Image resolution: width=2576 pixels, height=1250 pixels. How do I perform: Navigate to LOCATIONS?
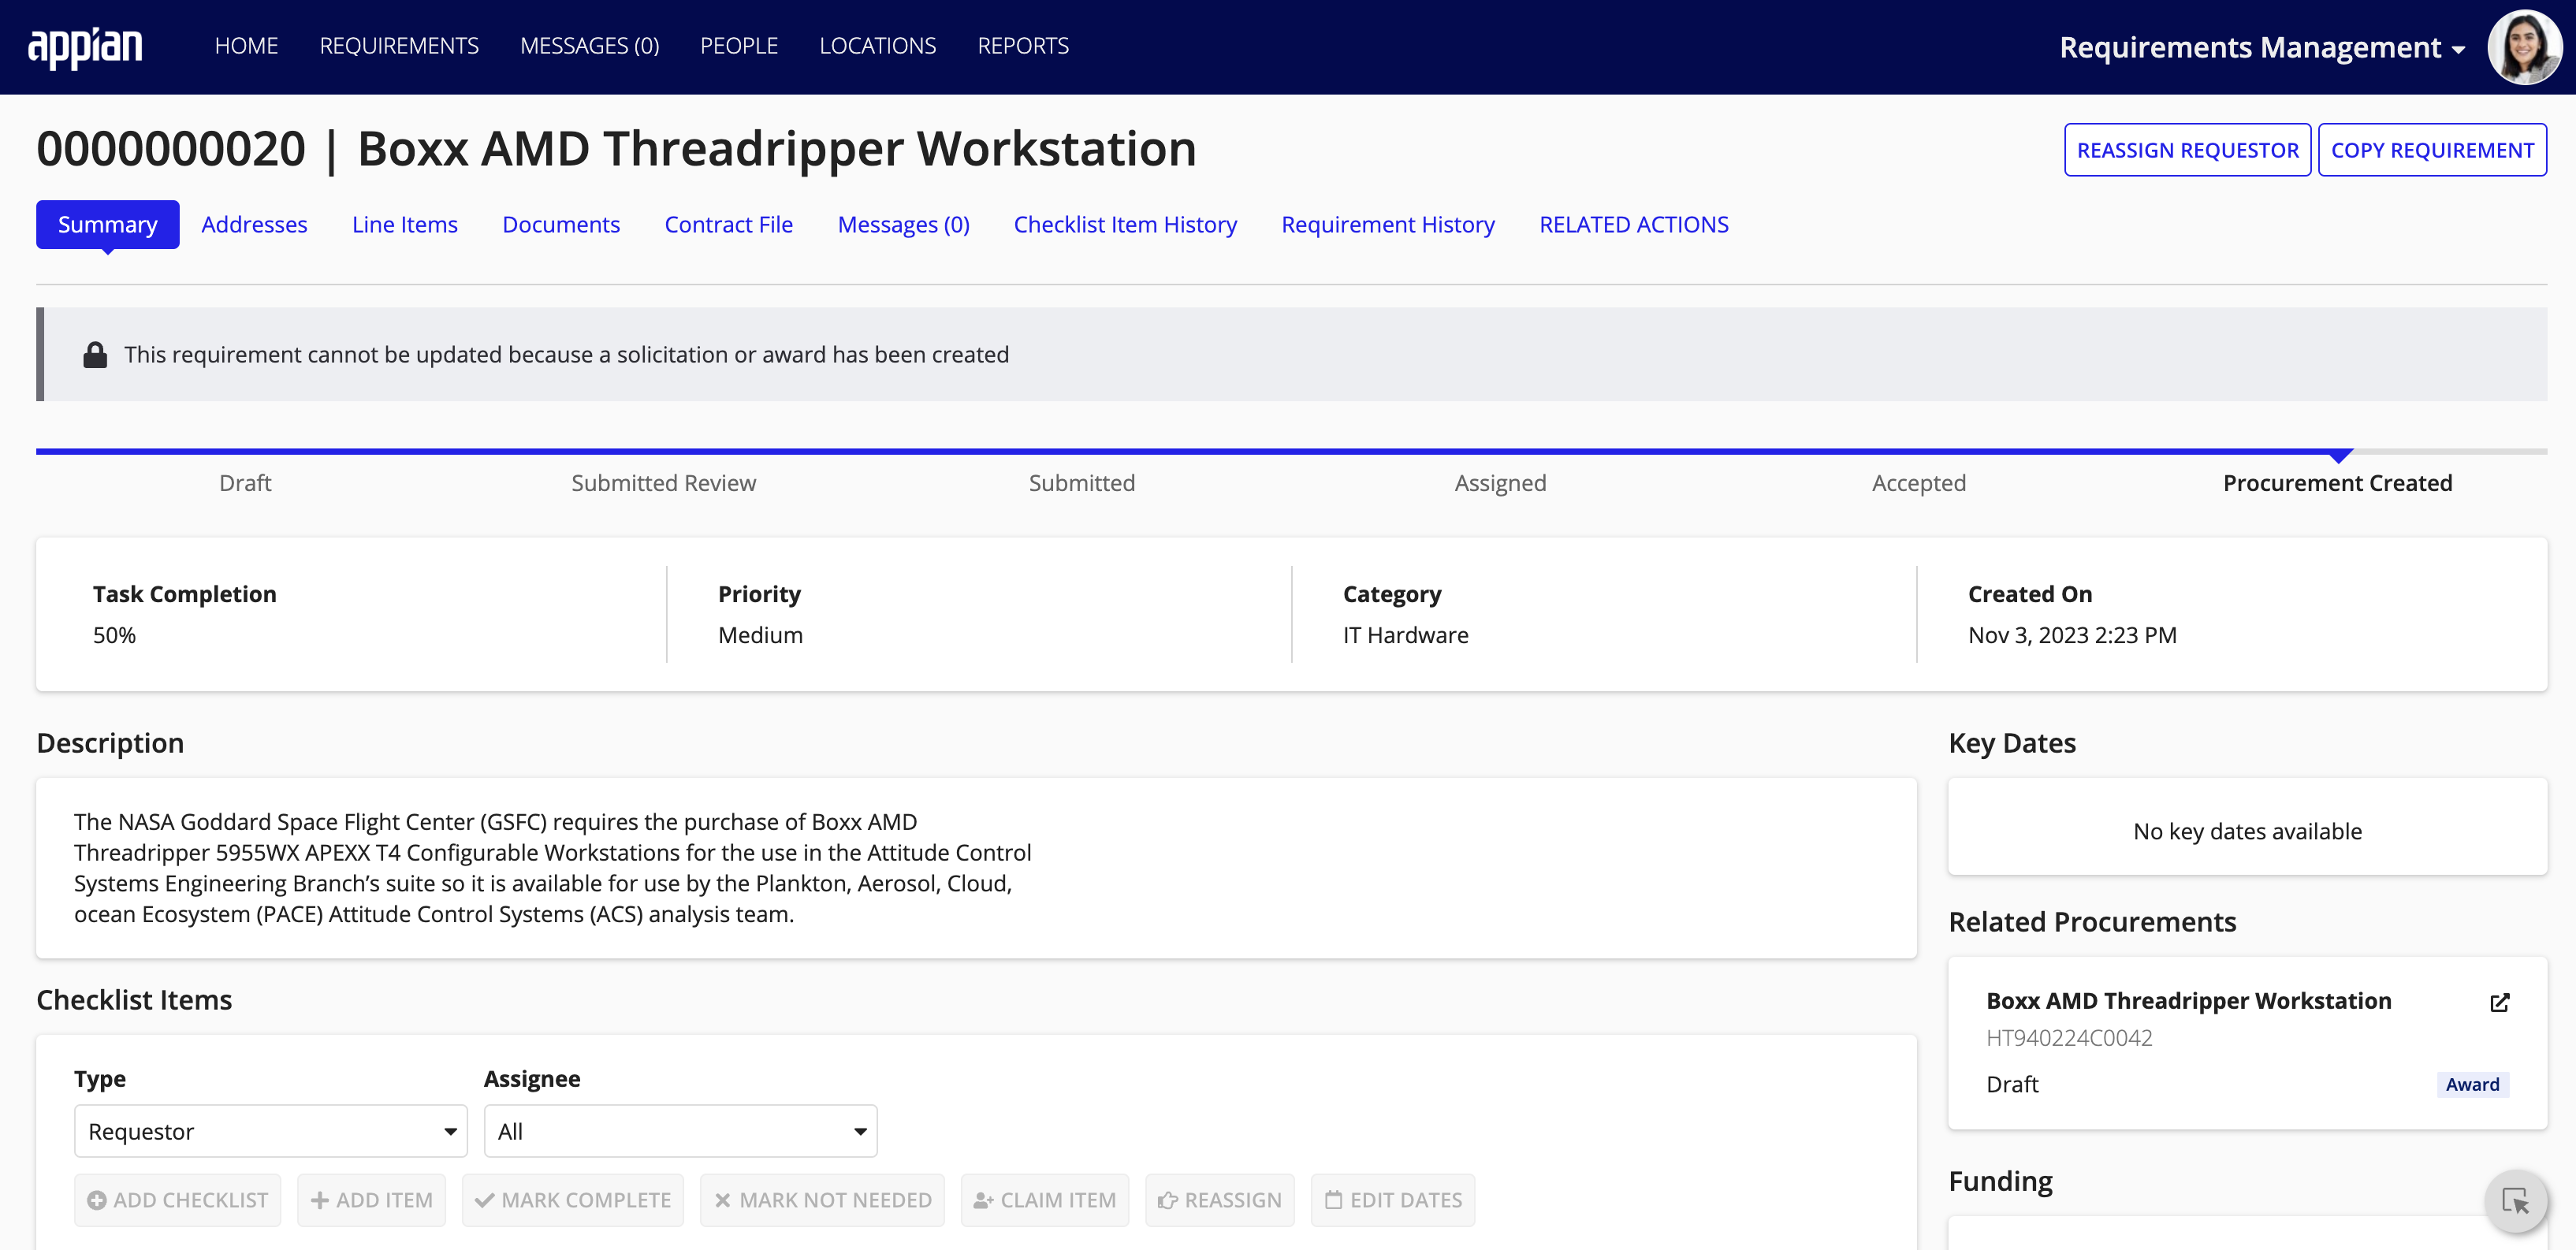point(877,46)
